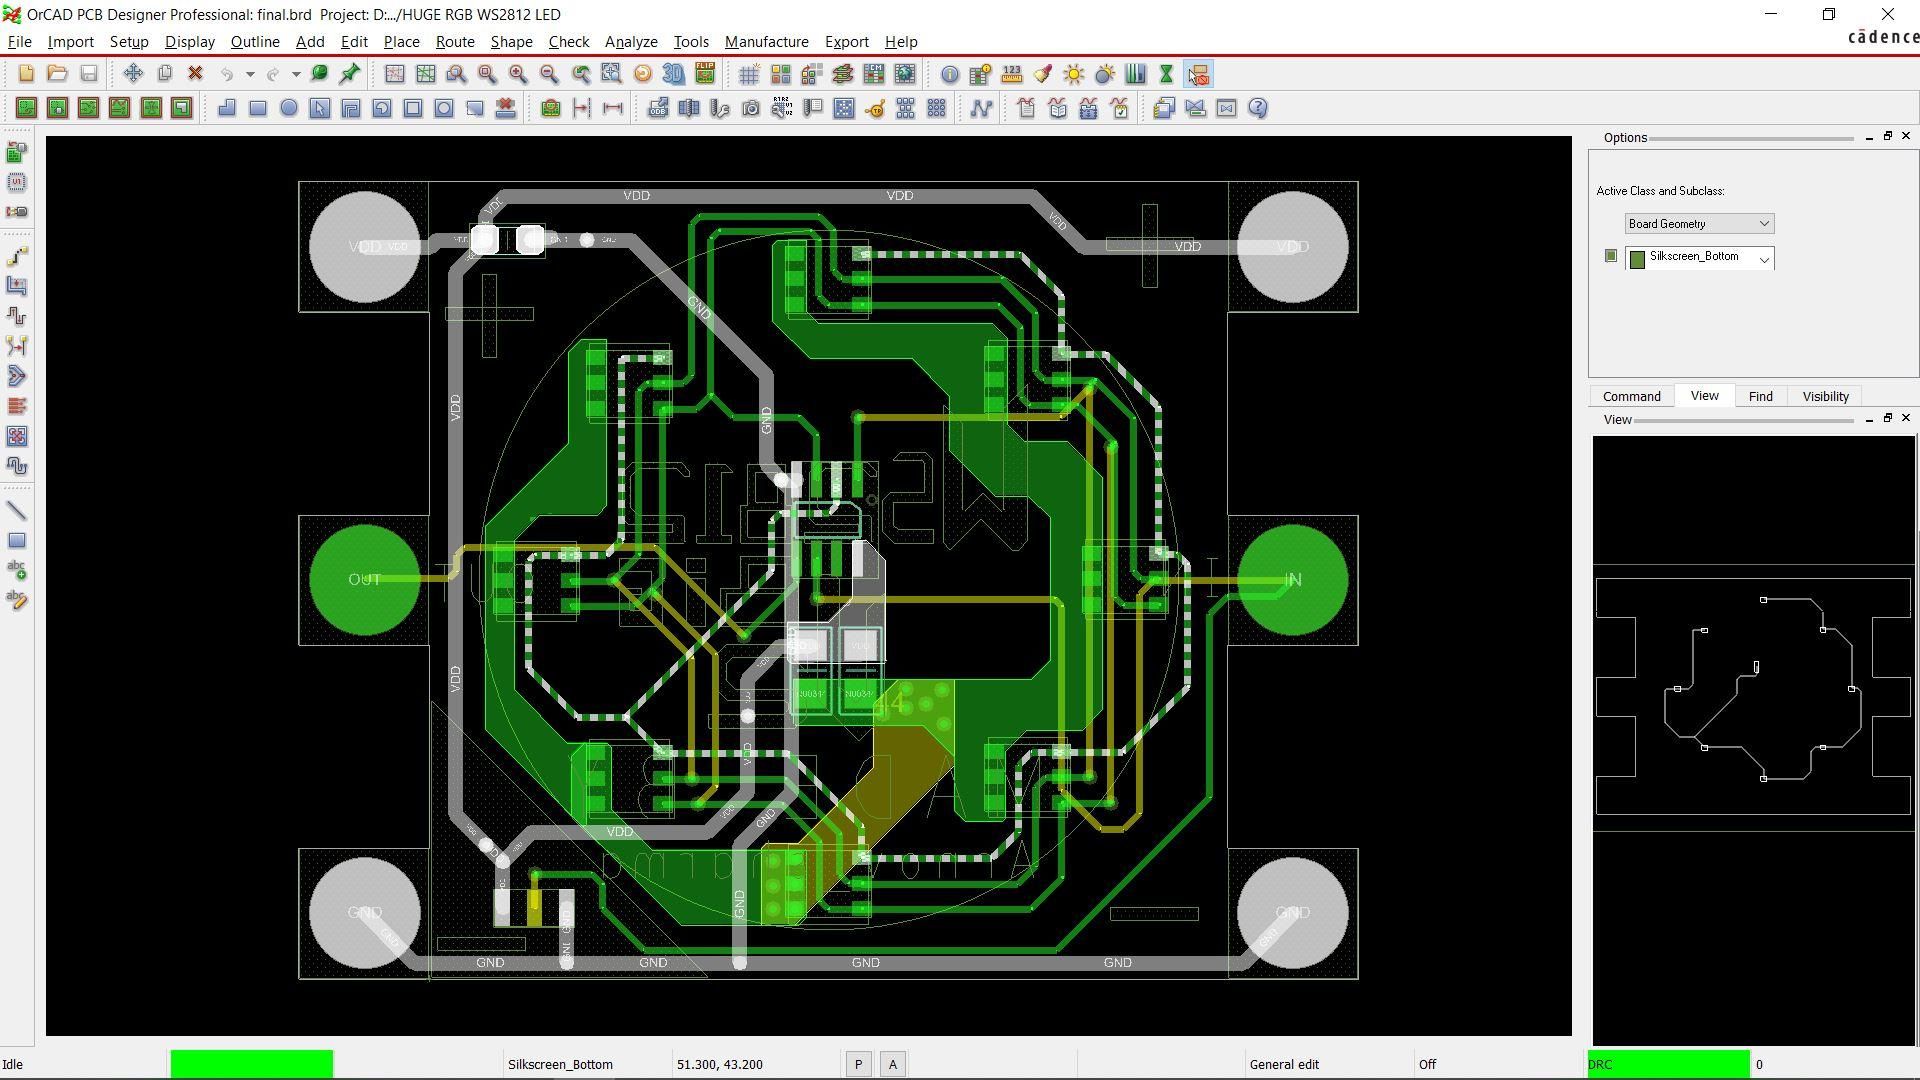Open the Shadow Mode toggle icon
This screenshot has width=1920, height=1080.
[x=1103, y=74]
